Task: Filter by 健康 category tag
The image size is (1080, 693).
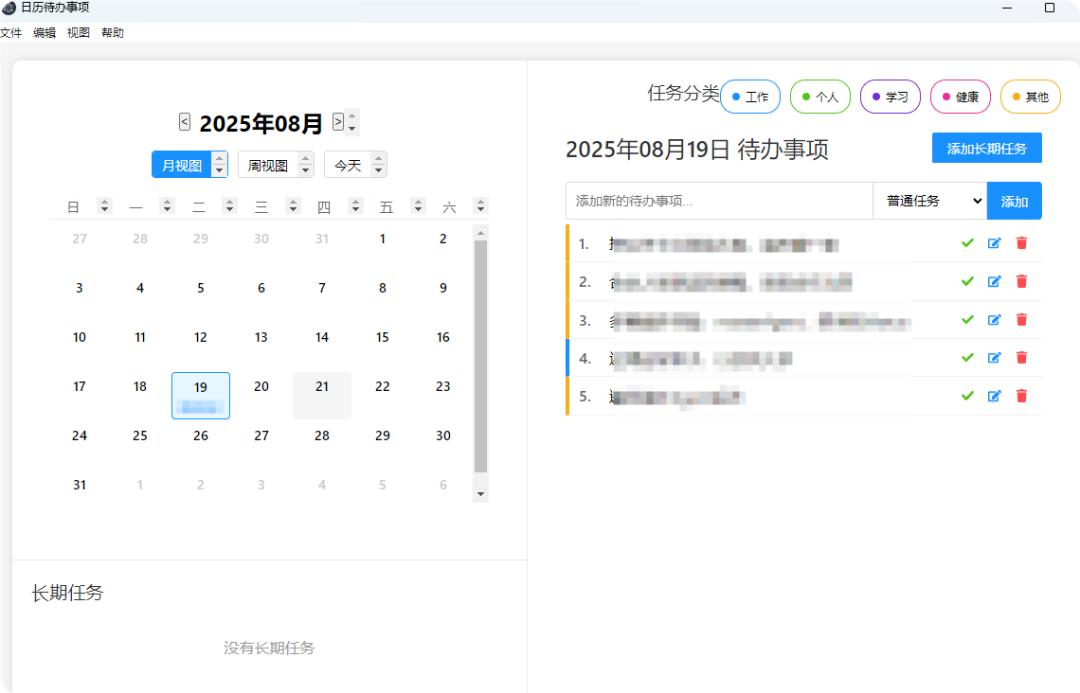Action: [960, 96]
